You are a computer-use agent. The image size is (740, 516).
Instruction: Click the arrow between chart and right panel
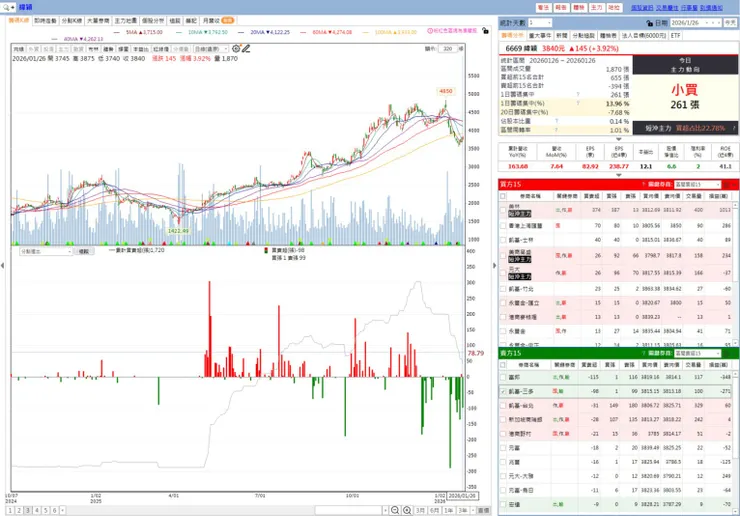click(495, 266)
